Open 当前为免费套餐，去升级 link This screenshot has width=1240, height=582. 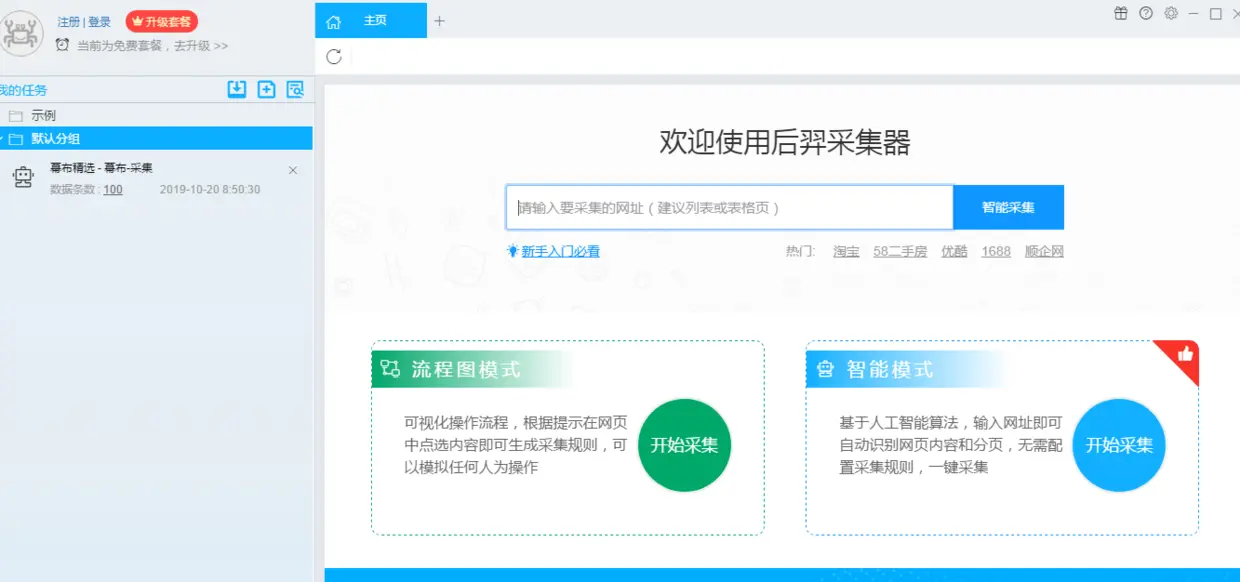click(x=152, y=46)
